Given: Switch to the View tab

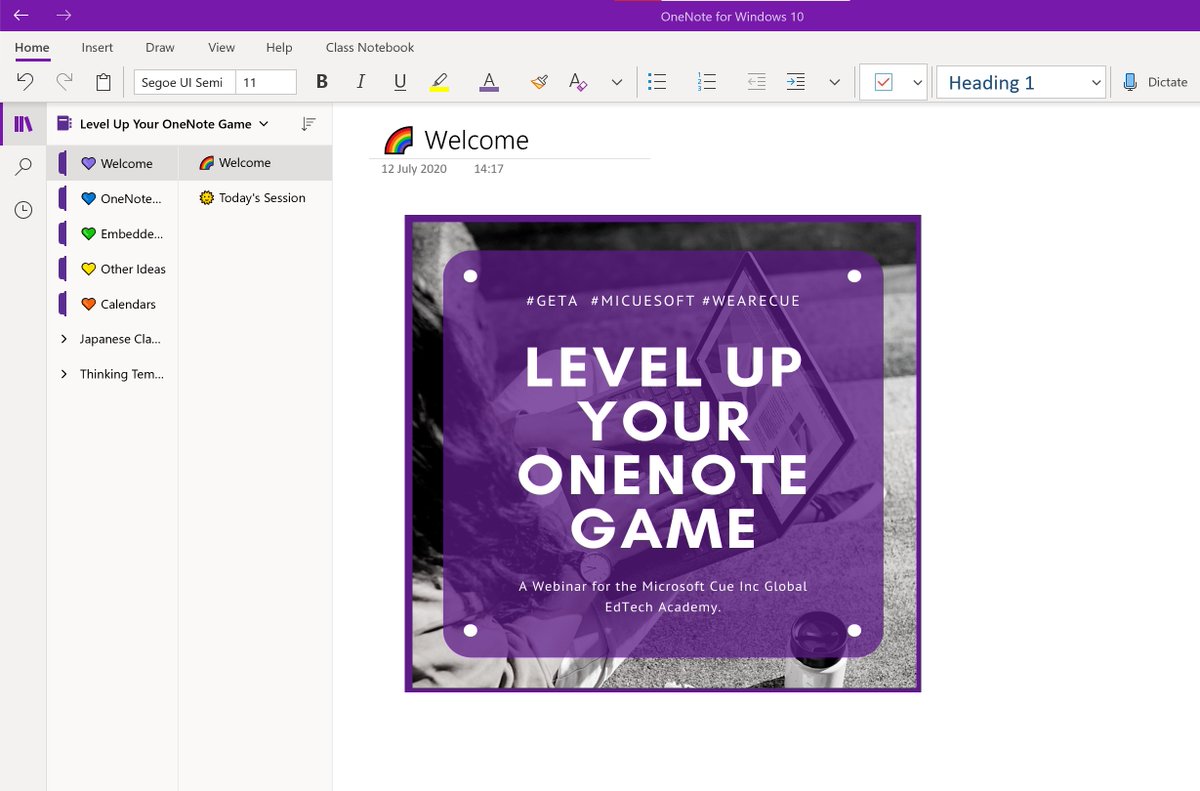Looking at the screenshot, I should (x=222, y=47).
